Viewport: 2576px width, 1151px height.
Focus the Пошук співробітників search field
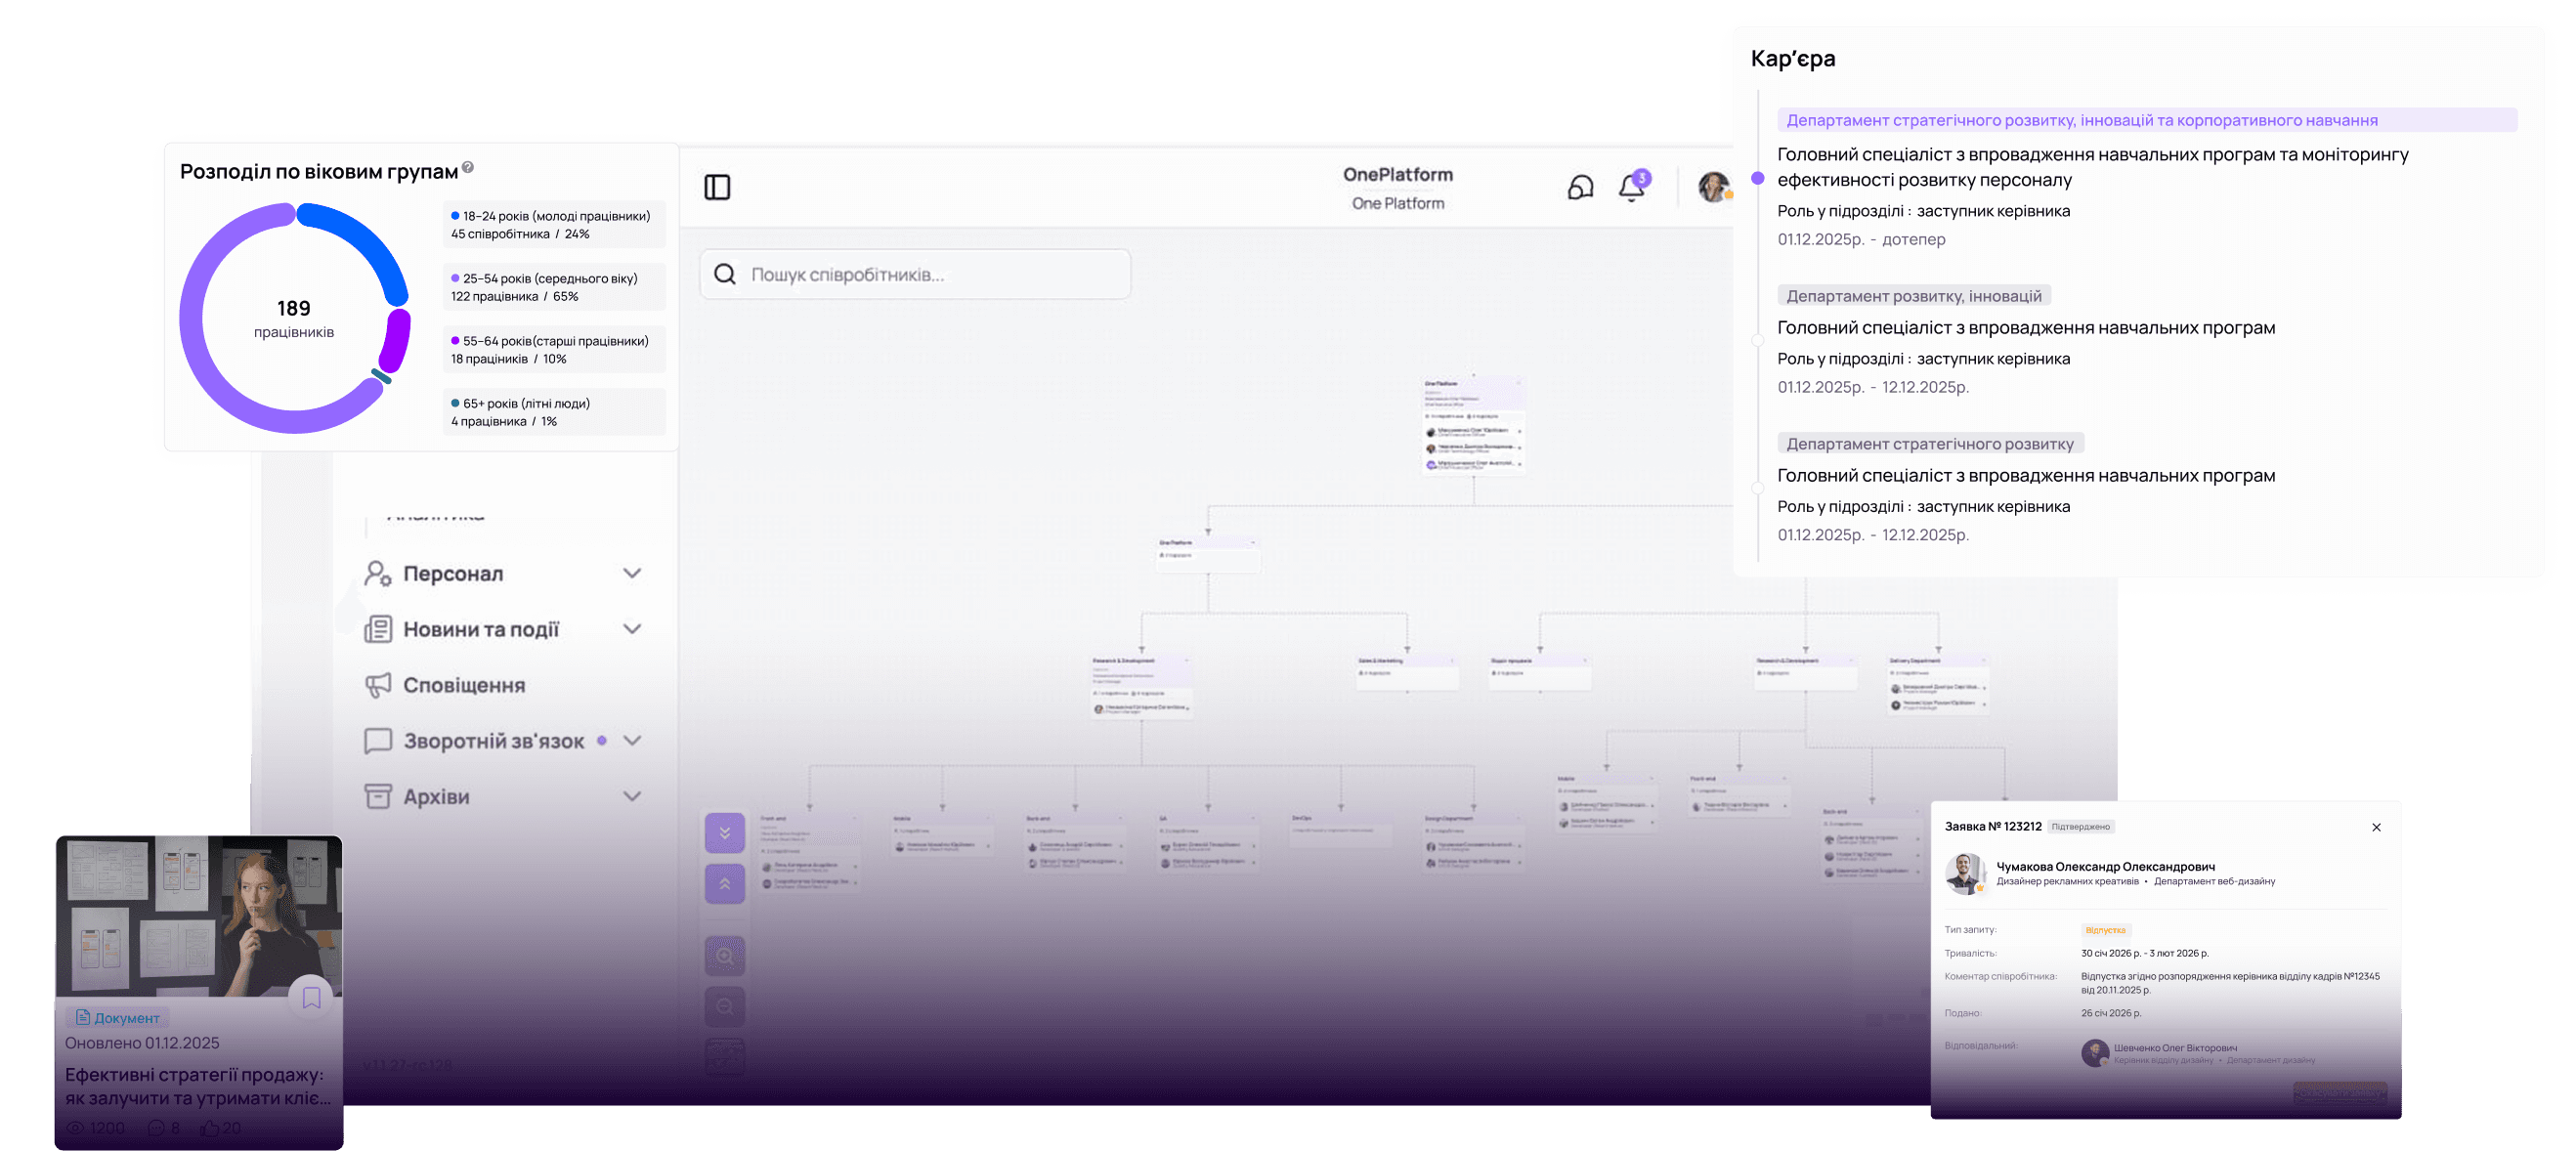point(915,274)
